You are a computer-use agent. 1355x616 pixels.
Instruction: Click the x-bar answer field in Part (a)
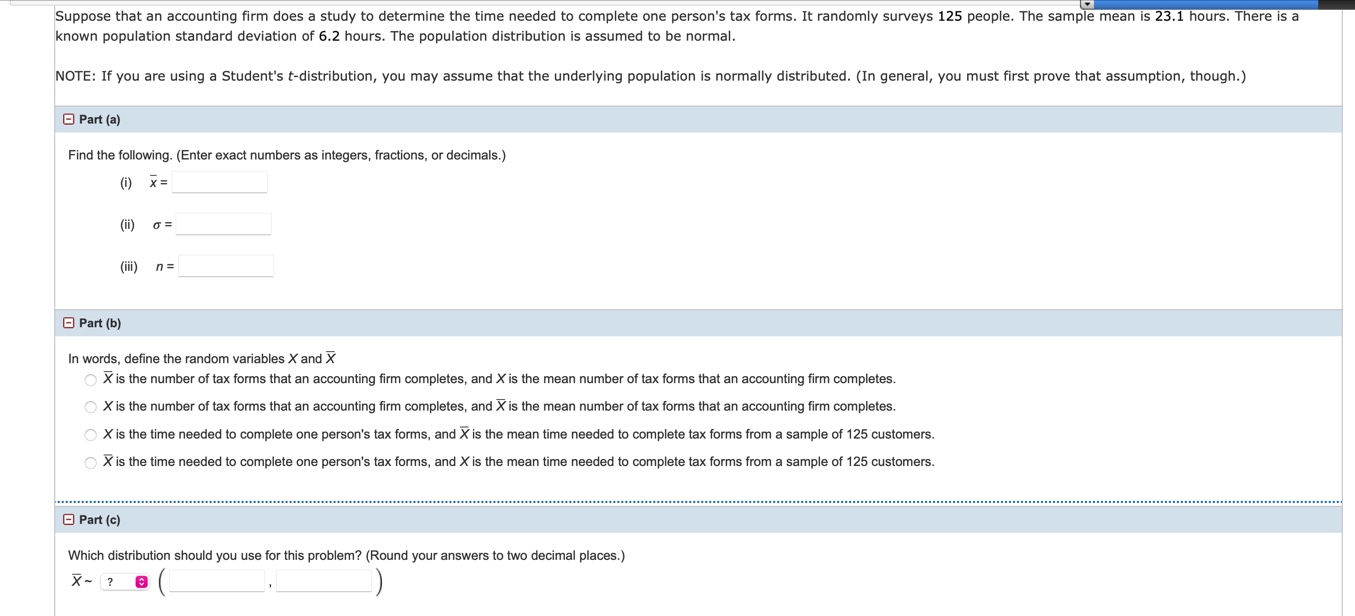[x=218, y=181]
